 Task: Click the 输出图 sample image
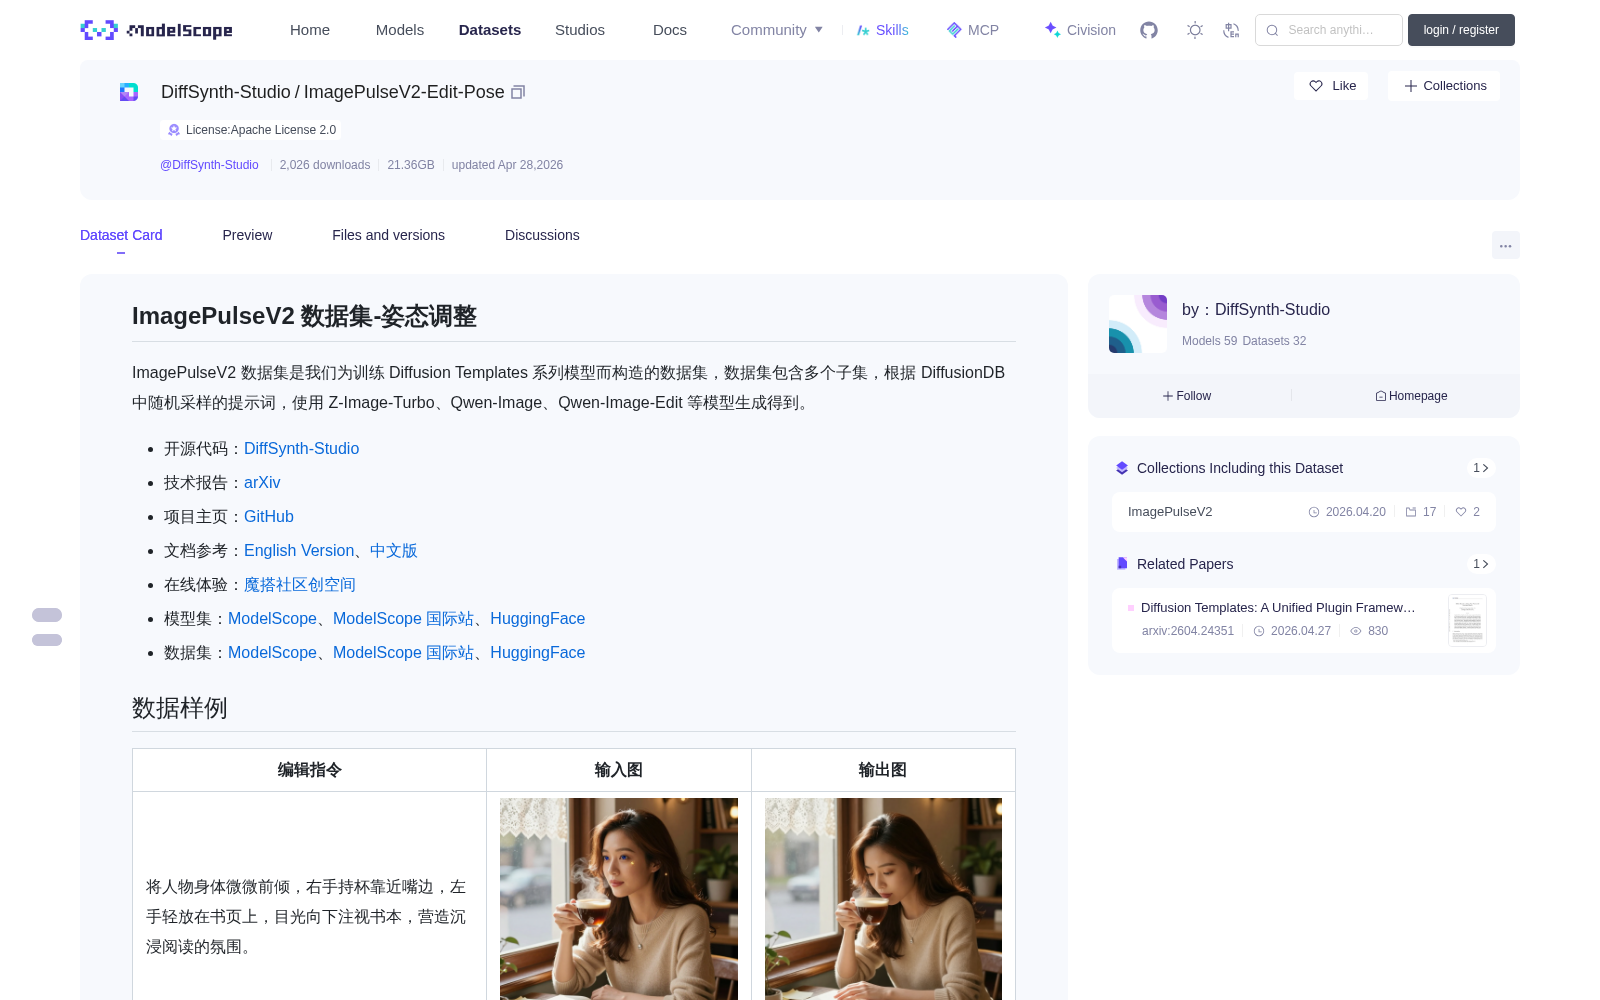tap(883, 899)
